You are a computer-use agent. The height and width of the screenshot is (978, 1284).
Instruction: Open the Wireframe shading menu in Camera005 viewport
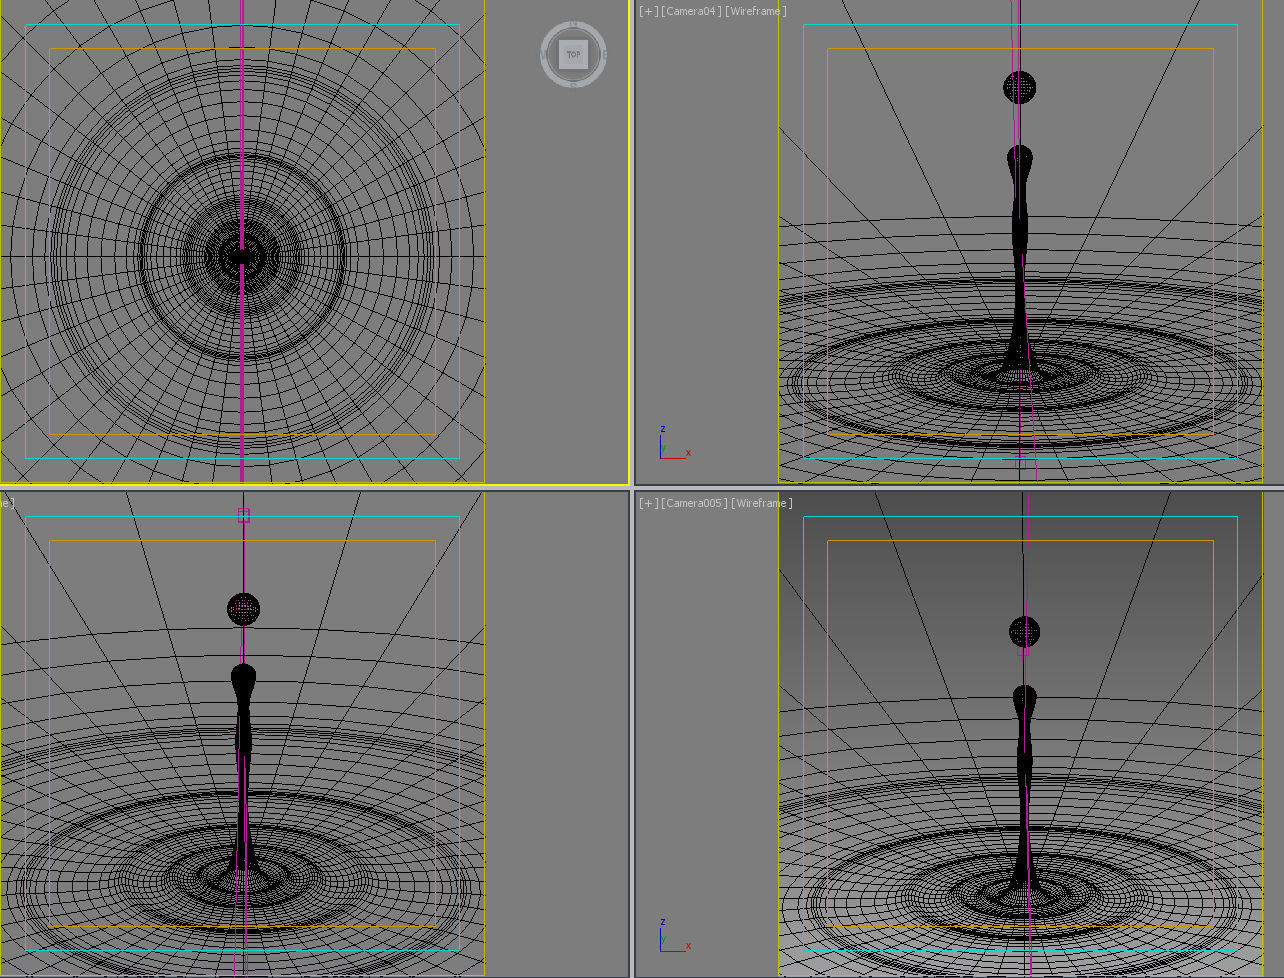pos(762,503)
